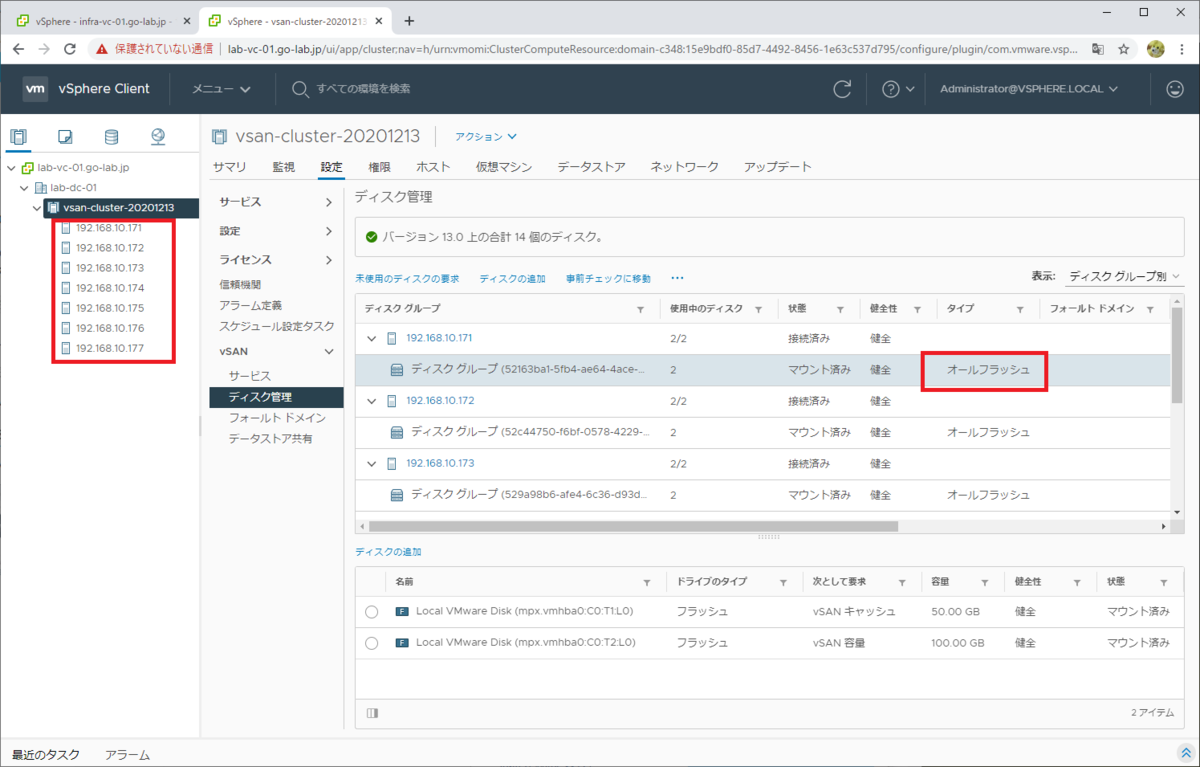Switch to the サマリ tab
1200x767 pixels.
click(x=230, y=167)
